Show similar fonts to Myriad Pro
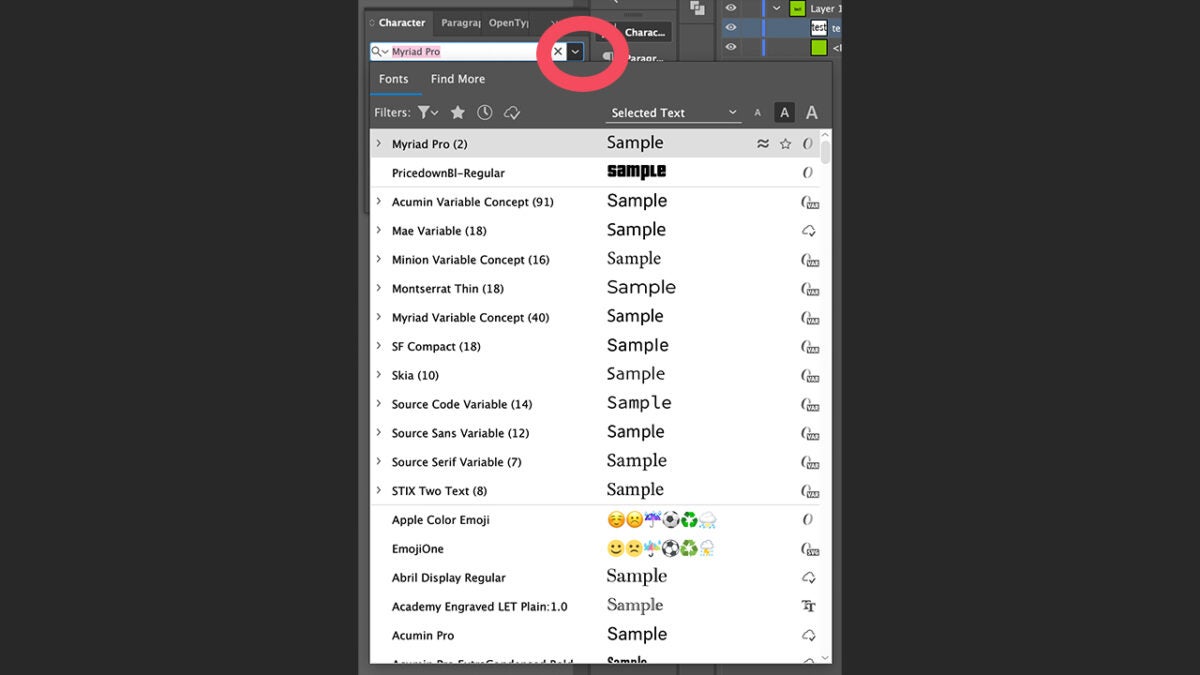Image resolution: width=1200 pixels, height=675 pixels. (763, 144)
